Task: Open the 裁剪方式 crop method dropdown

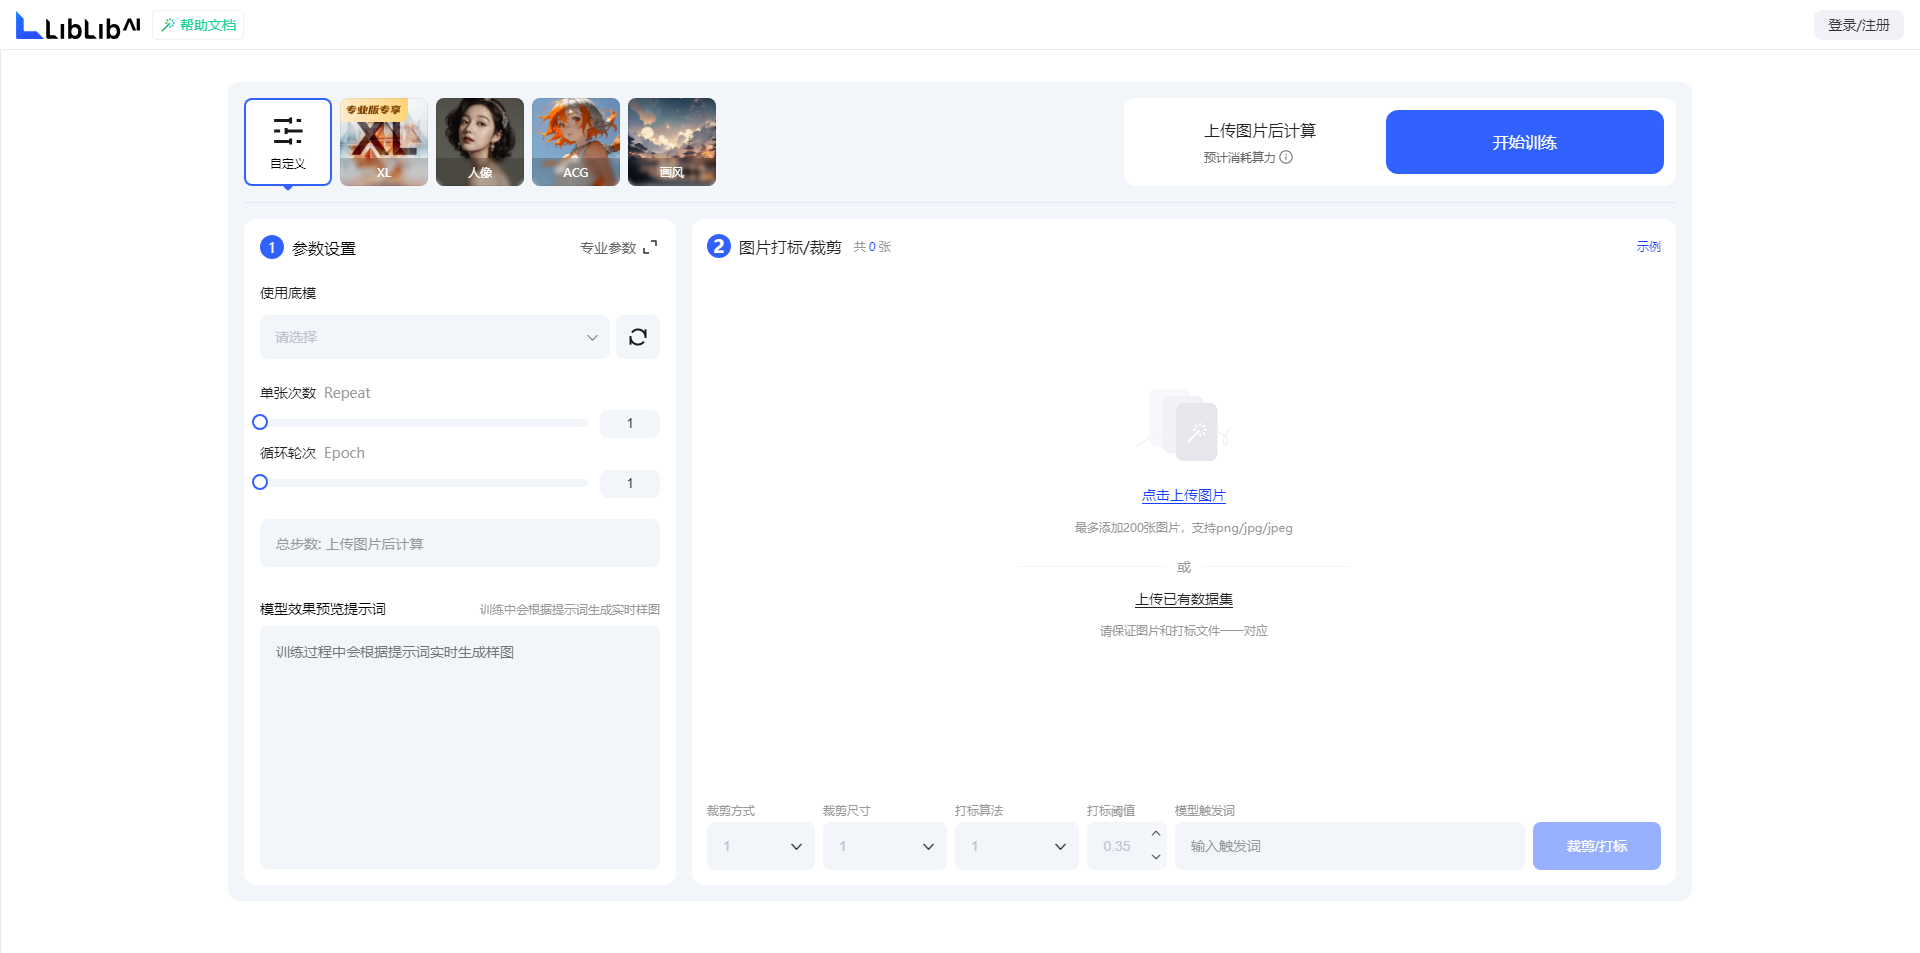Action: click(x=761, y=846)
